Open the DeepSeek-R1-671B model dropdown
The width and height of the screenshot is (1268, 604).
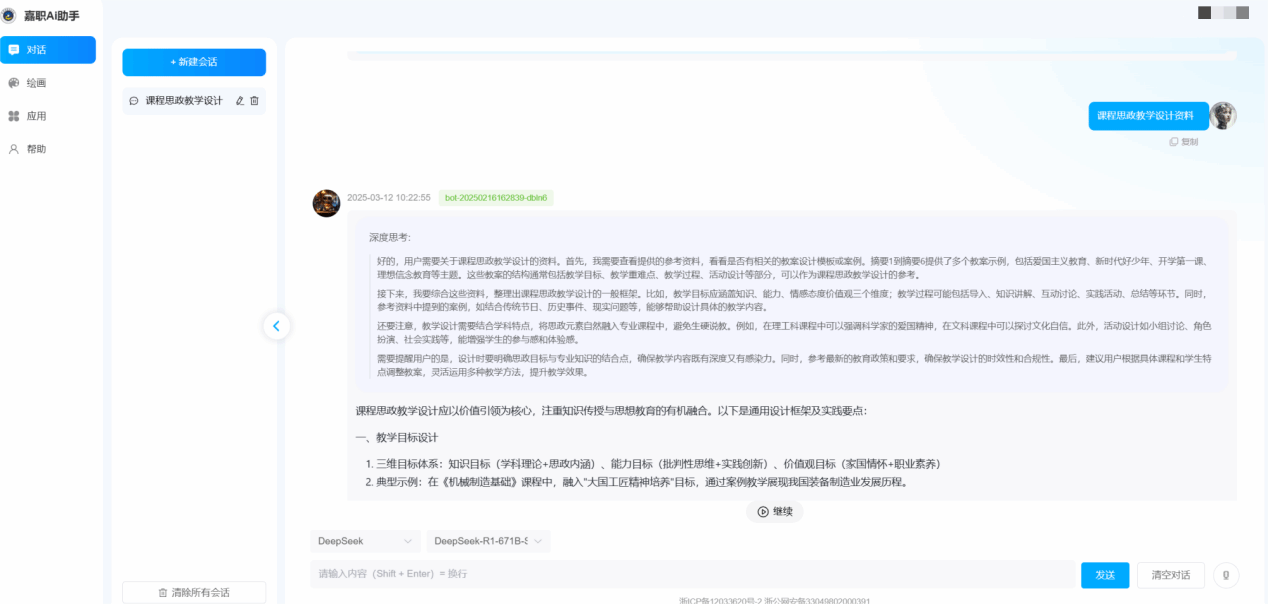(488, 541)
